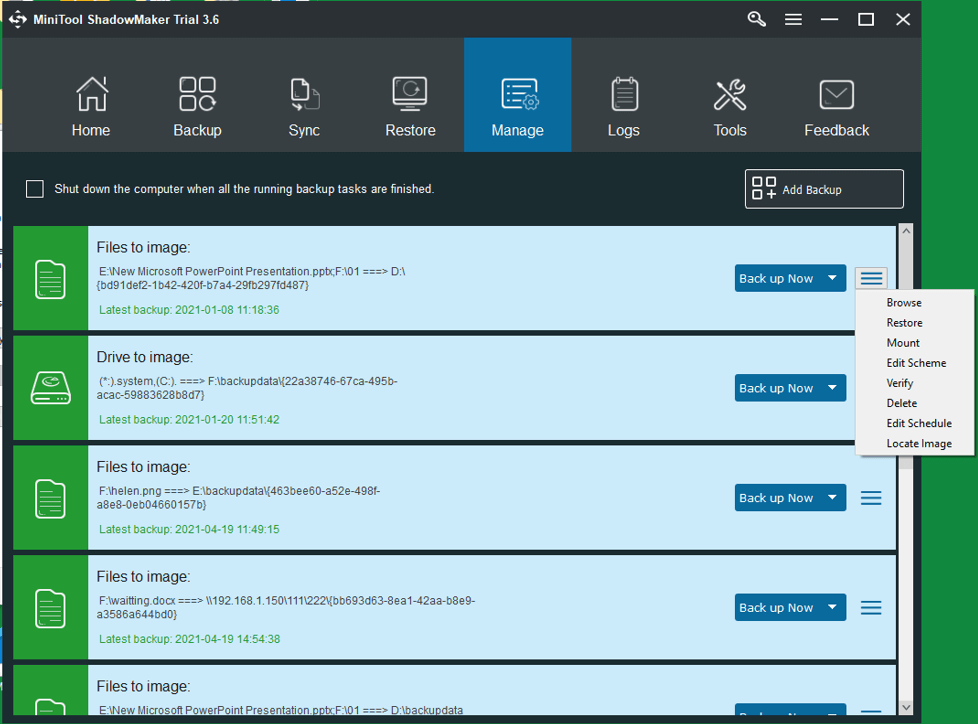Open the Sync section
Image resolution: width=978 pixels, height=724 pixels.
tap(304, 106)
